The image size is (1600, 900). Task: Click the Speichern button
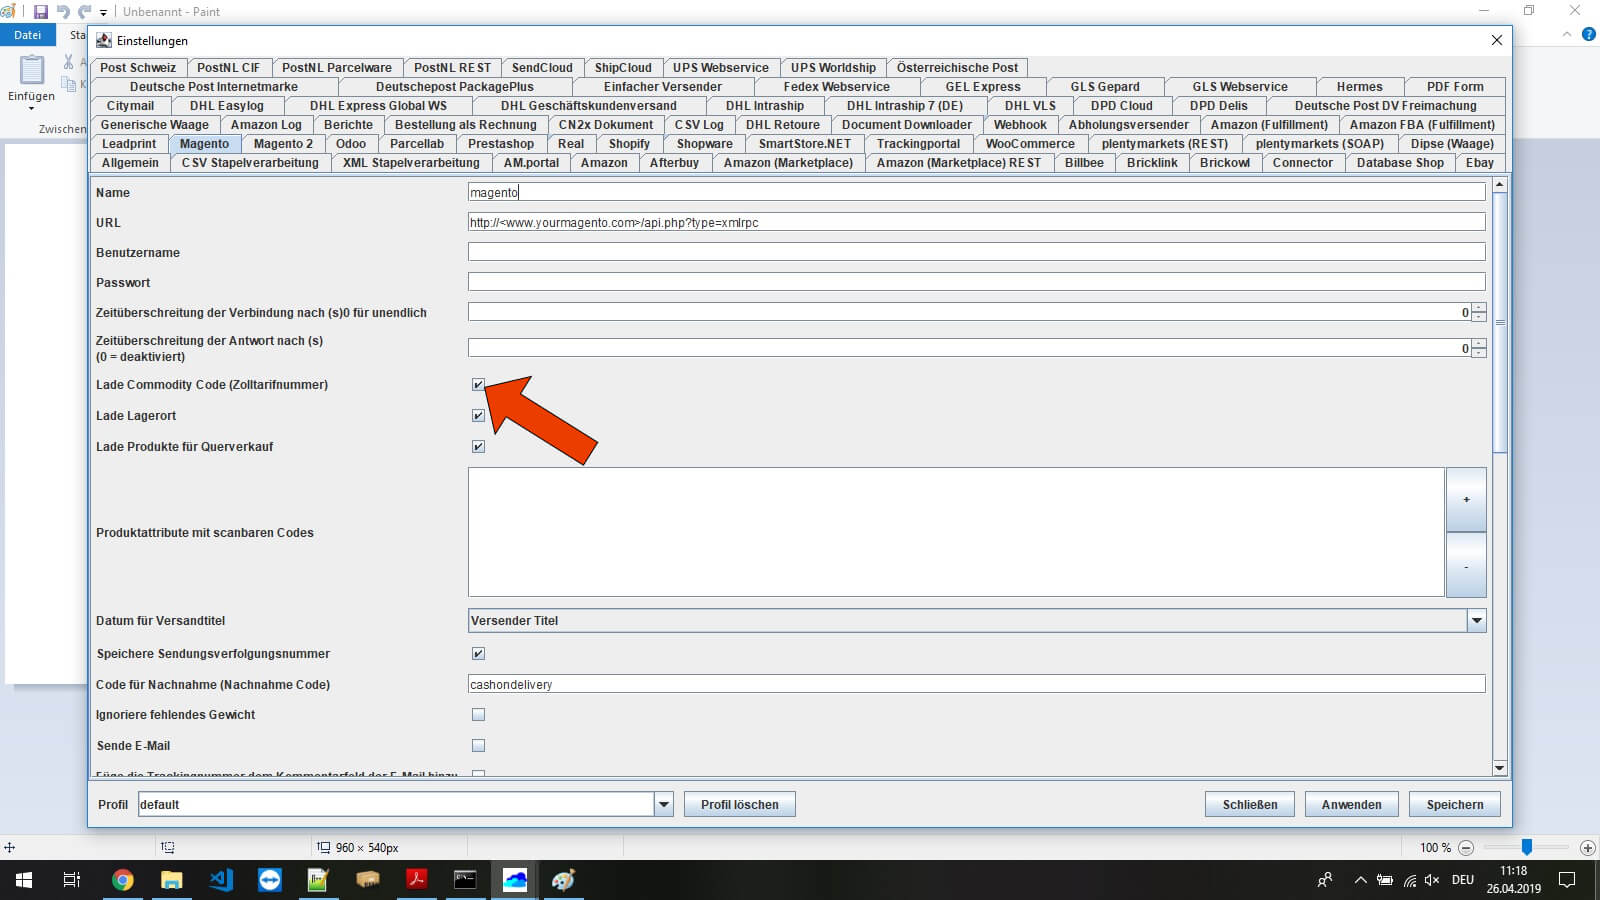pos(1455,805)
